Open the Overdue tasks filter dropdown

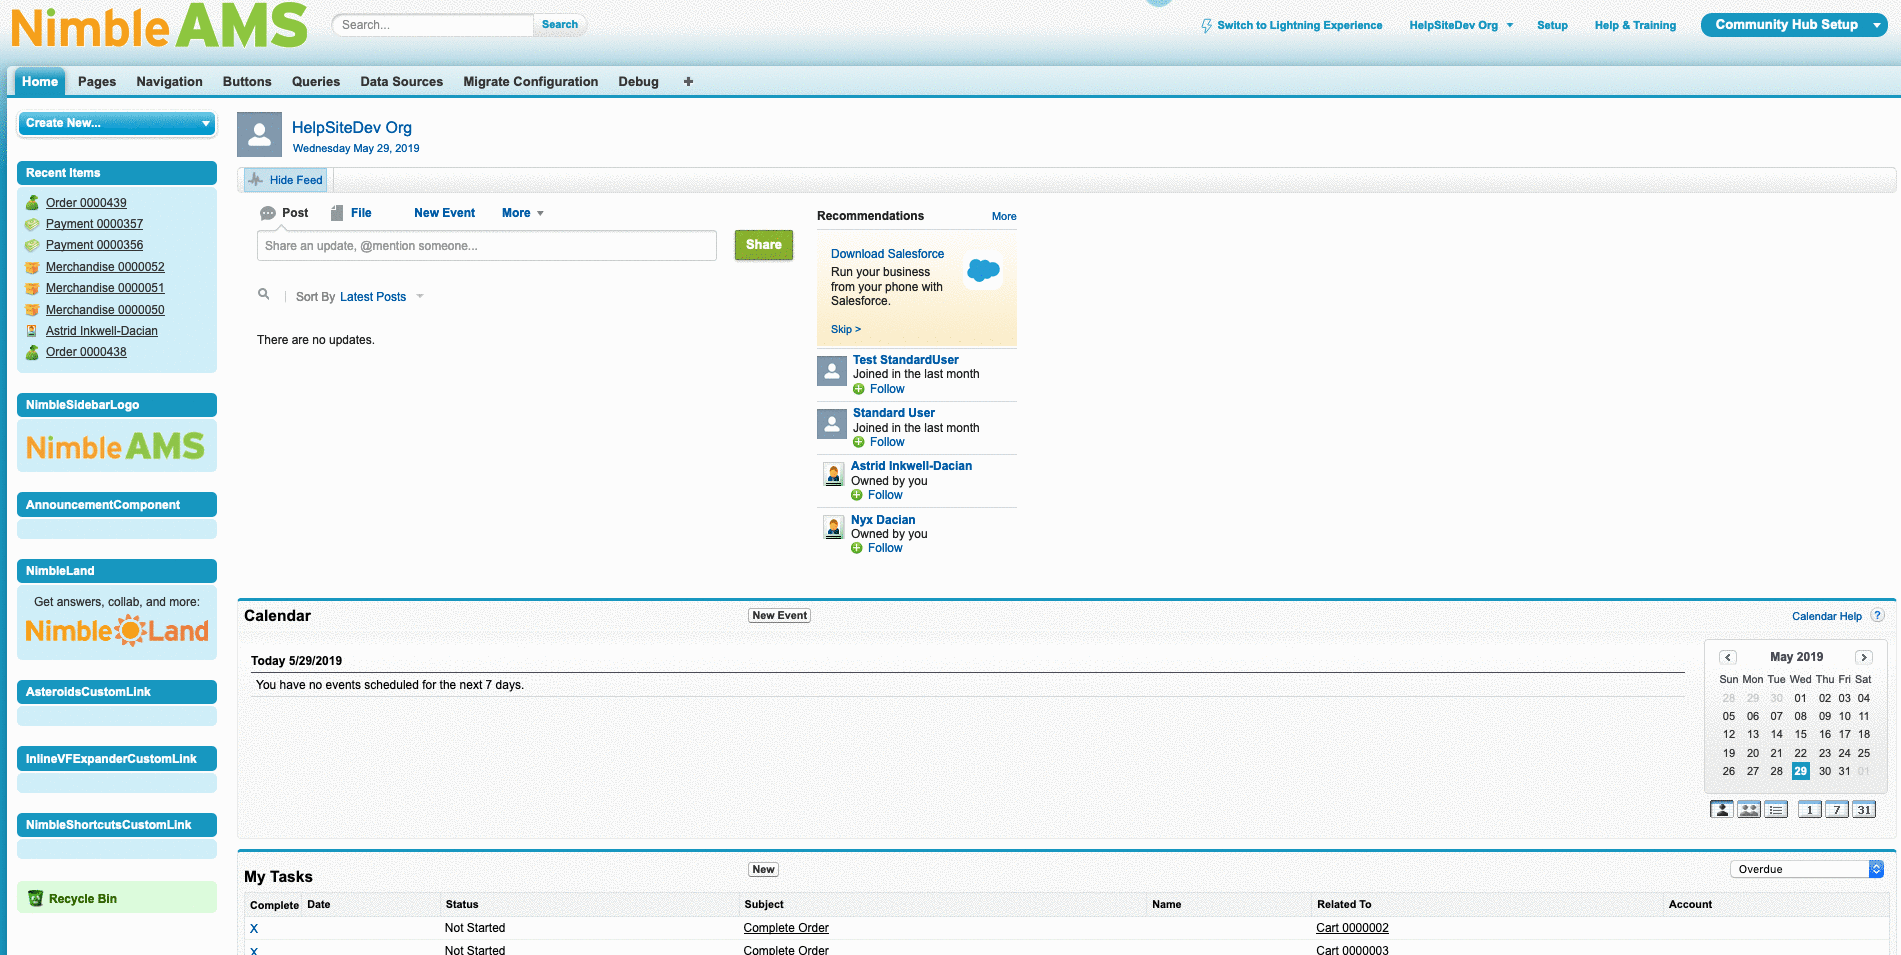click(1806, 869)
